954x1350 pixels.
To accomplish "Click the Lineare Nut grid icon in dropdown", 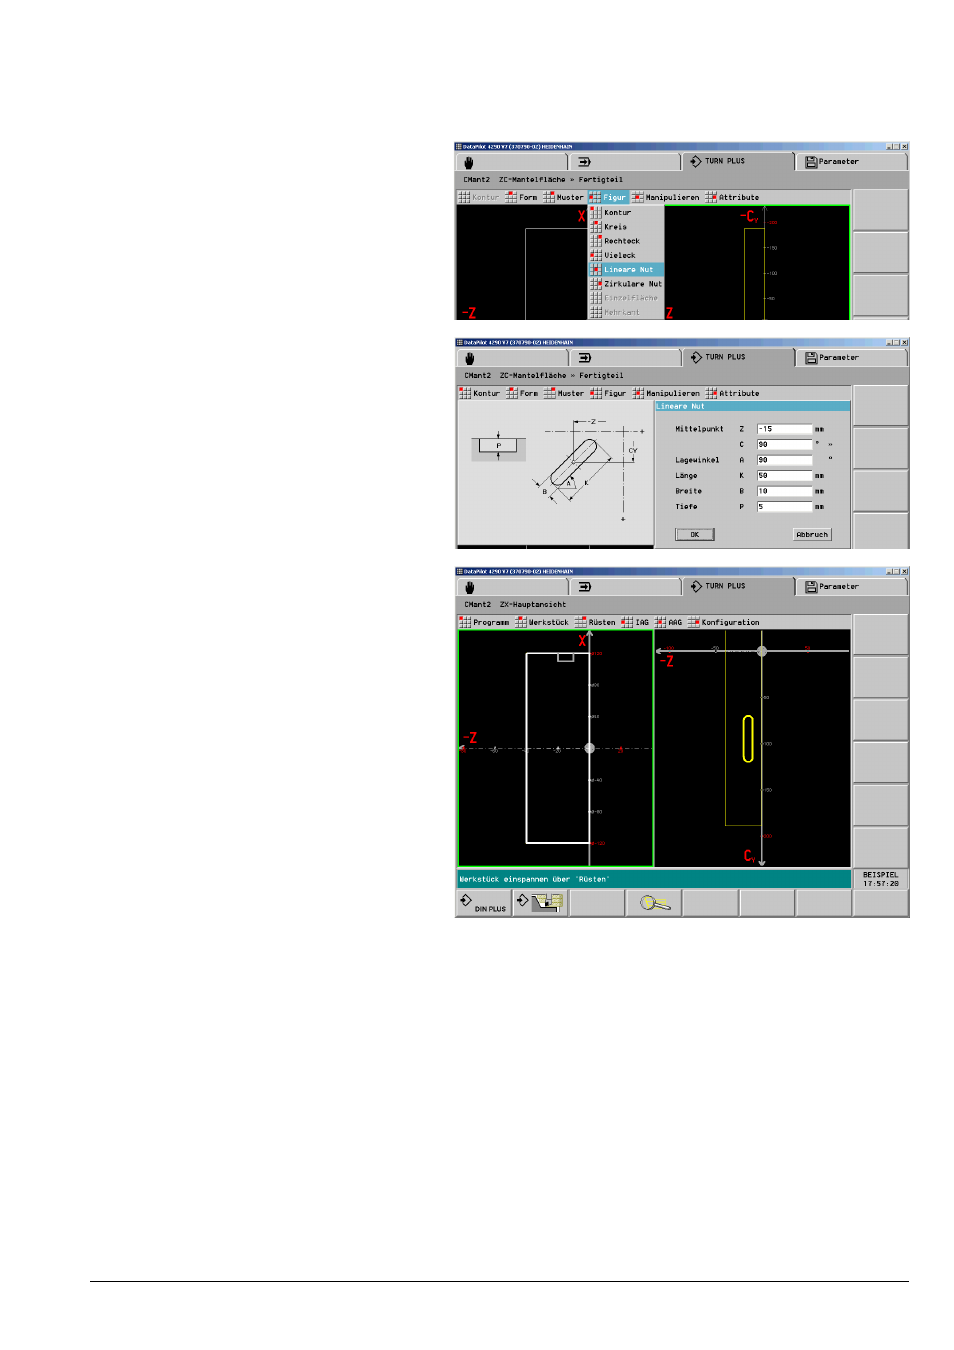I will (596, 269).
